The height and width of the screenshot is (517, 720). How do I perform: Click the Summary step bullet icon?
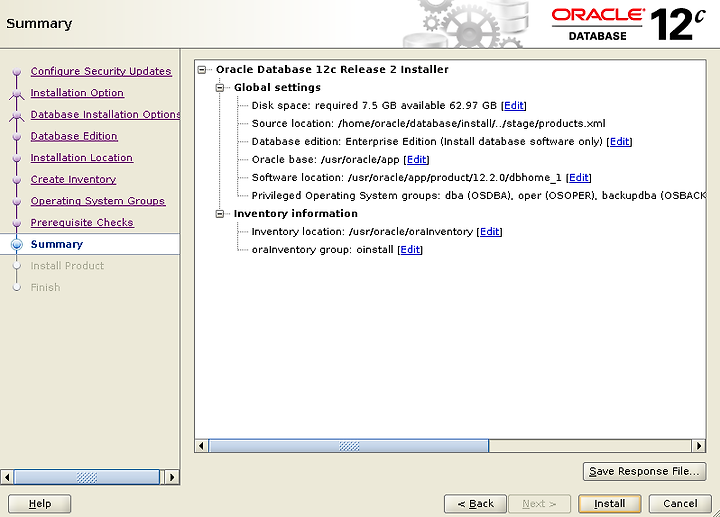point(17,244)
